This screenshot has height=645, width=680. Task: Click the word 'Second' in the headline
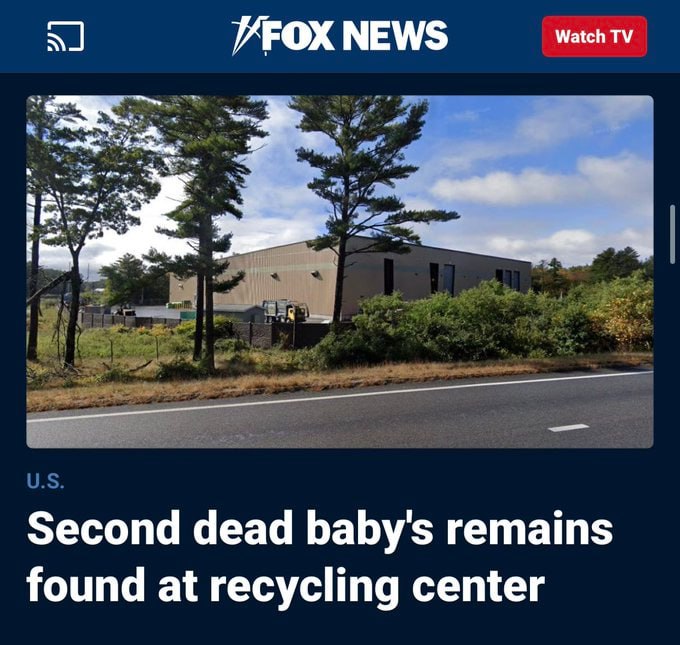click(x=103, y=528)
